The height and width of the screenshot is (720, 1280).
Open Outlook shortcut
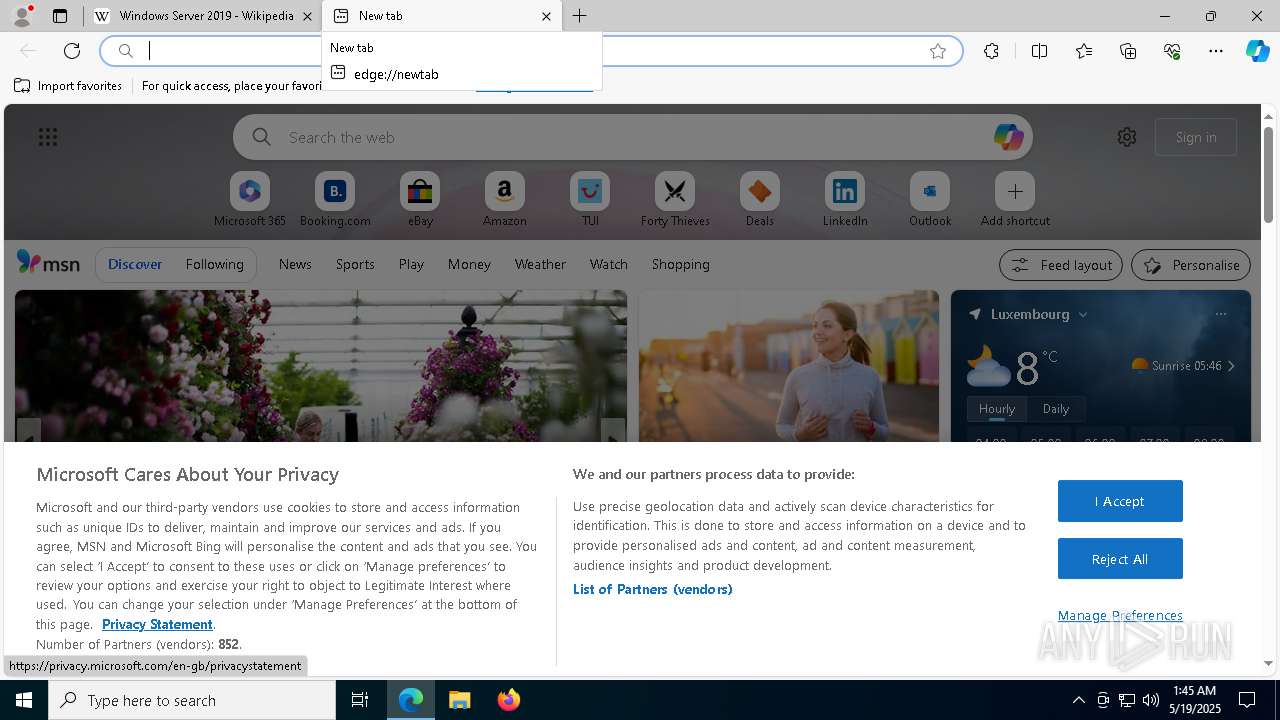[x=930, y=200]
